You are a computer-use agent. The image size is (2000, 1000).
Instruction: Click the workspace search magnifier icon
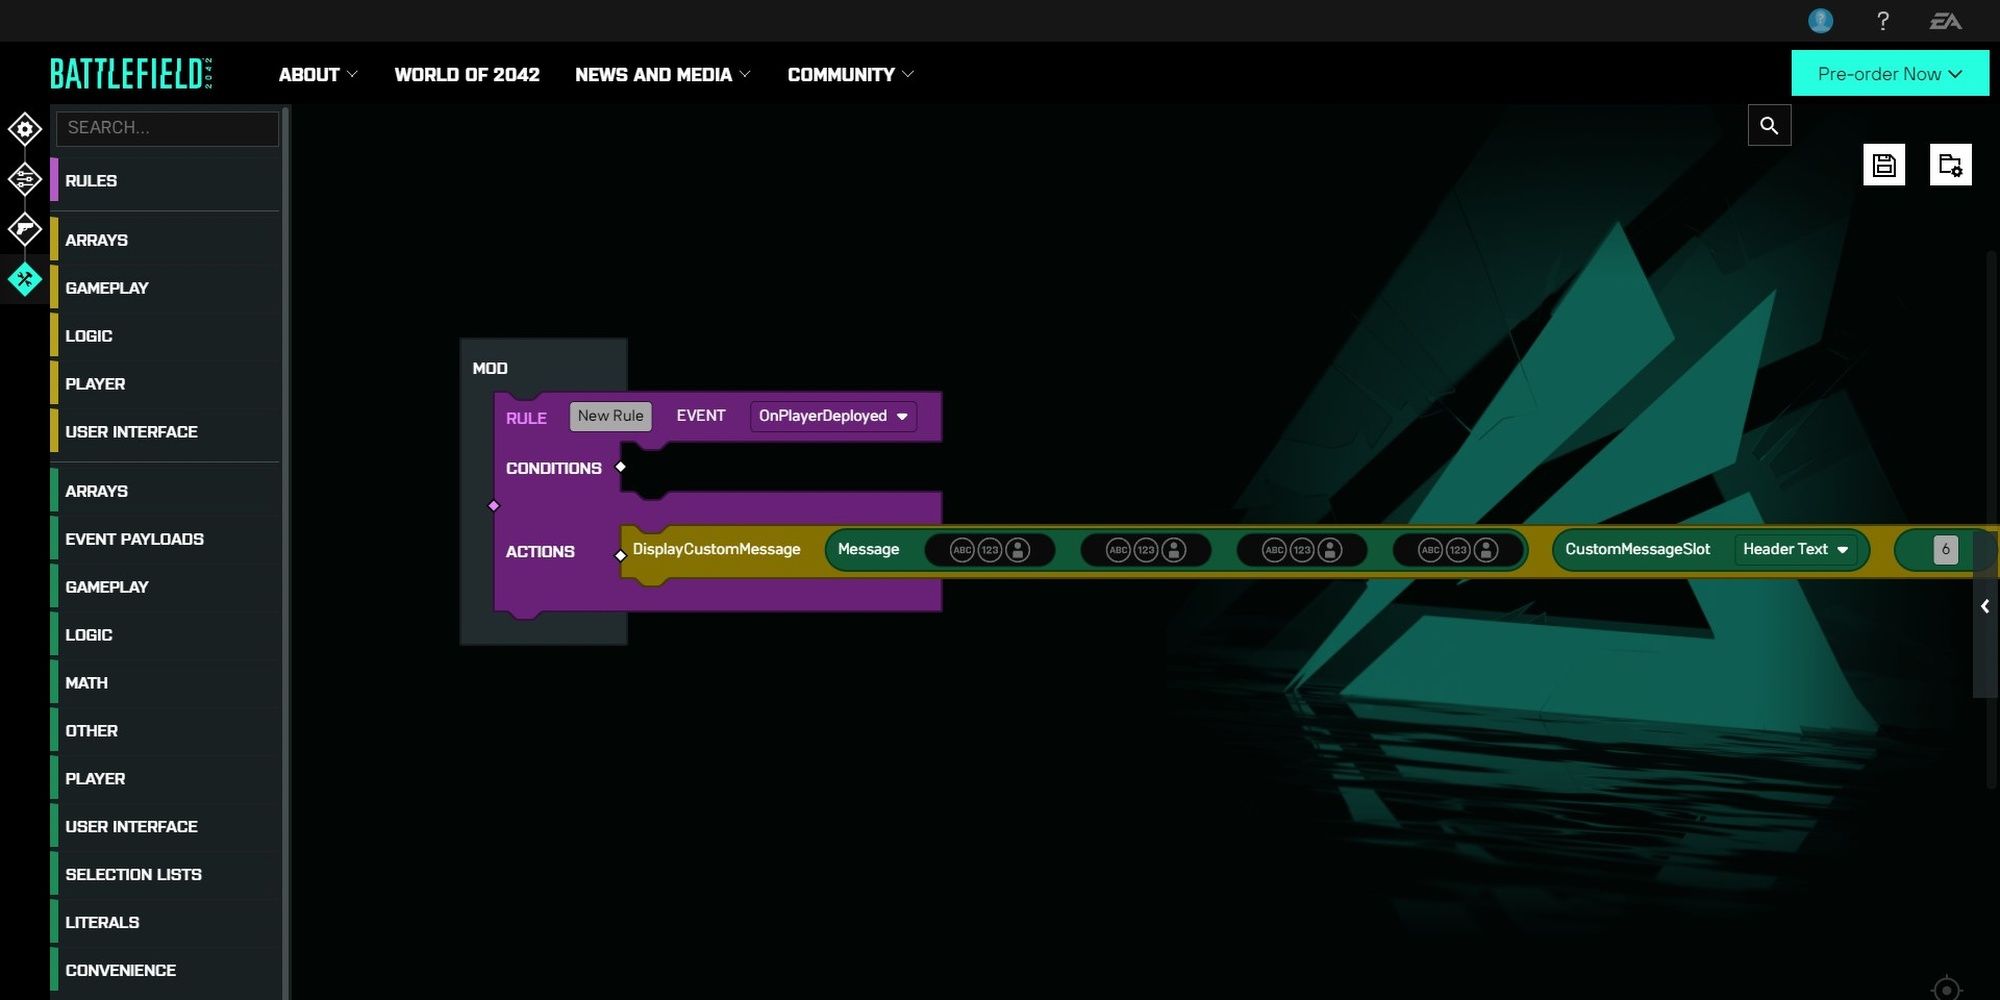[x=1769, y=125]
